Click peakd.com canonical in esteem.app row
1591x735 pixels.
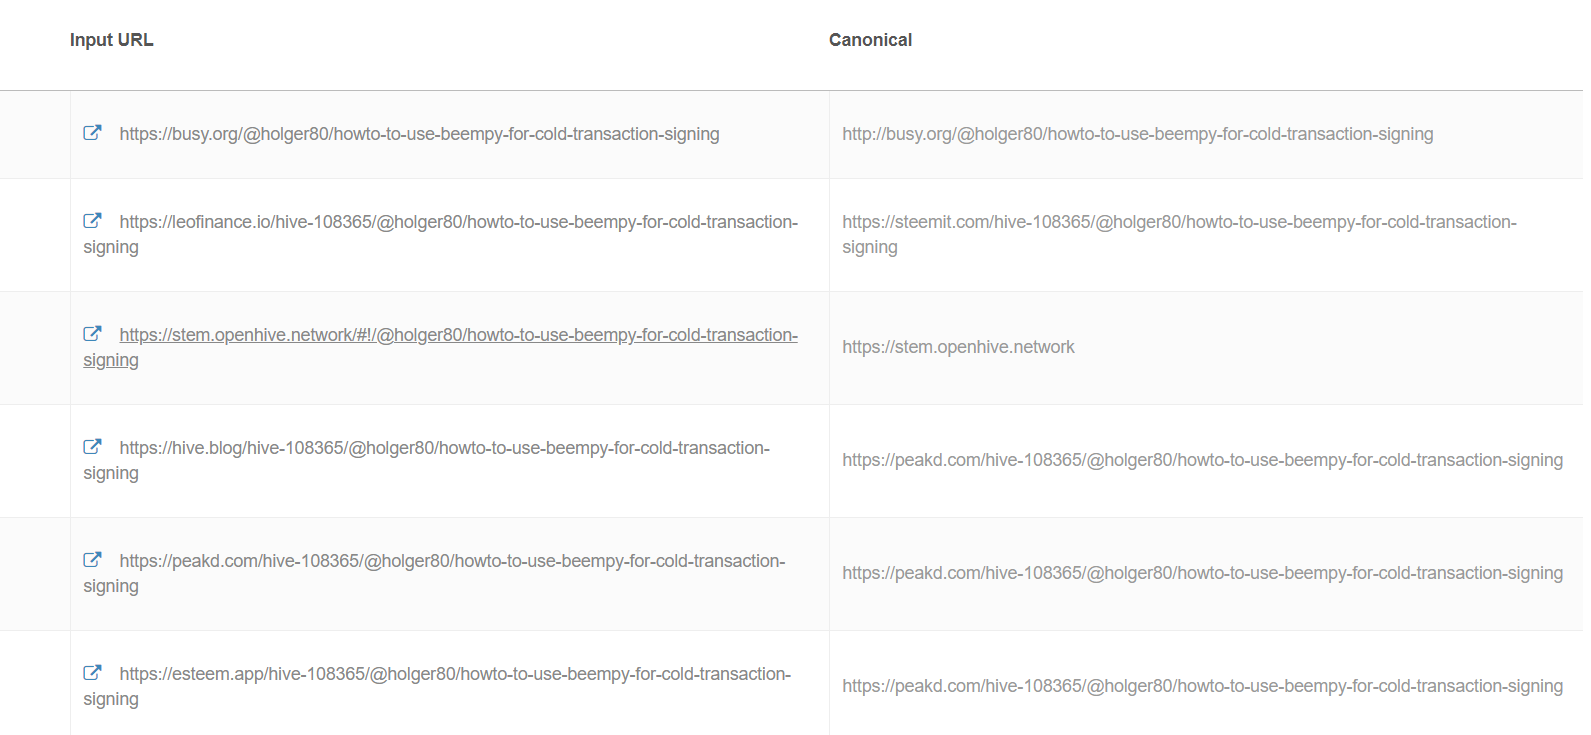pyautogui.click(x=1202, y=686)
